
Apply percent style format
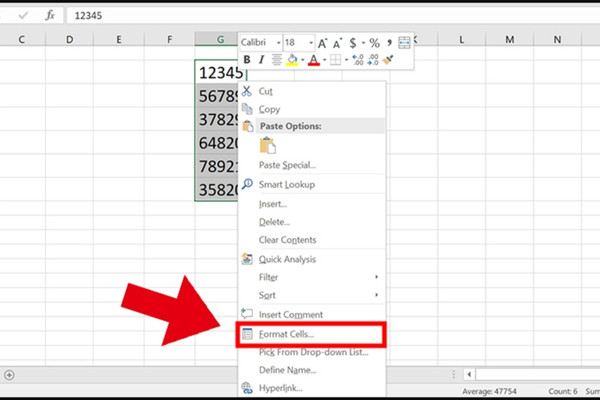(375, 43)
